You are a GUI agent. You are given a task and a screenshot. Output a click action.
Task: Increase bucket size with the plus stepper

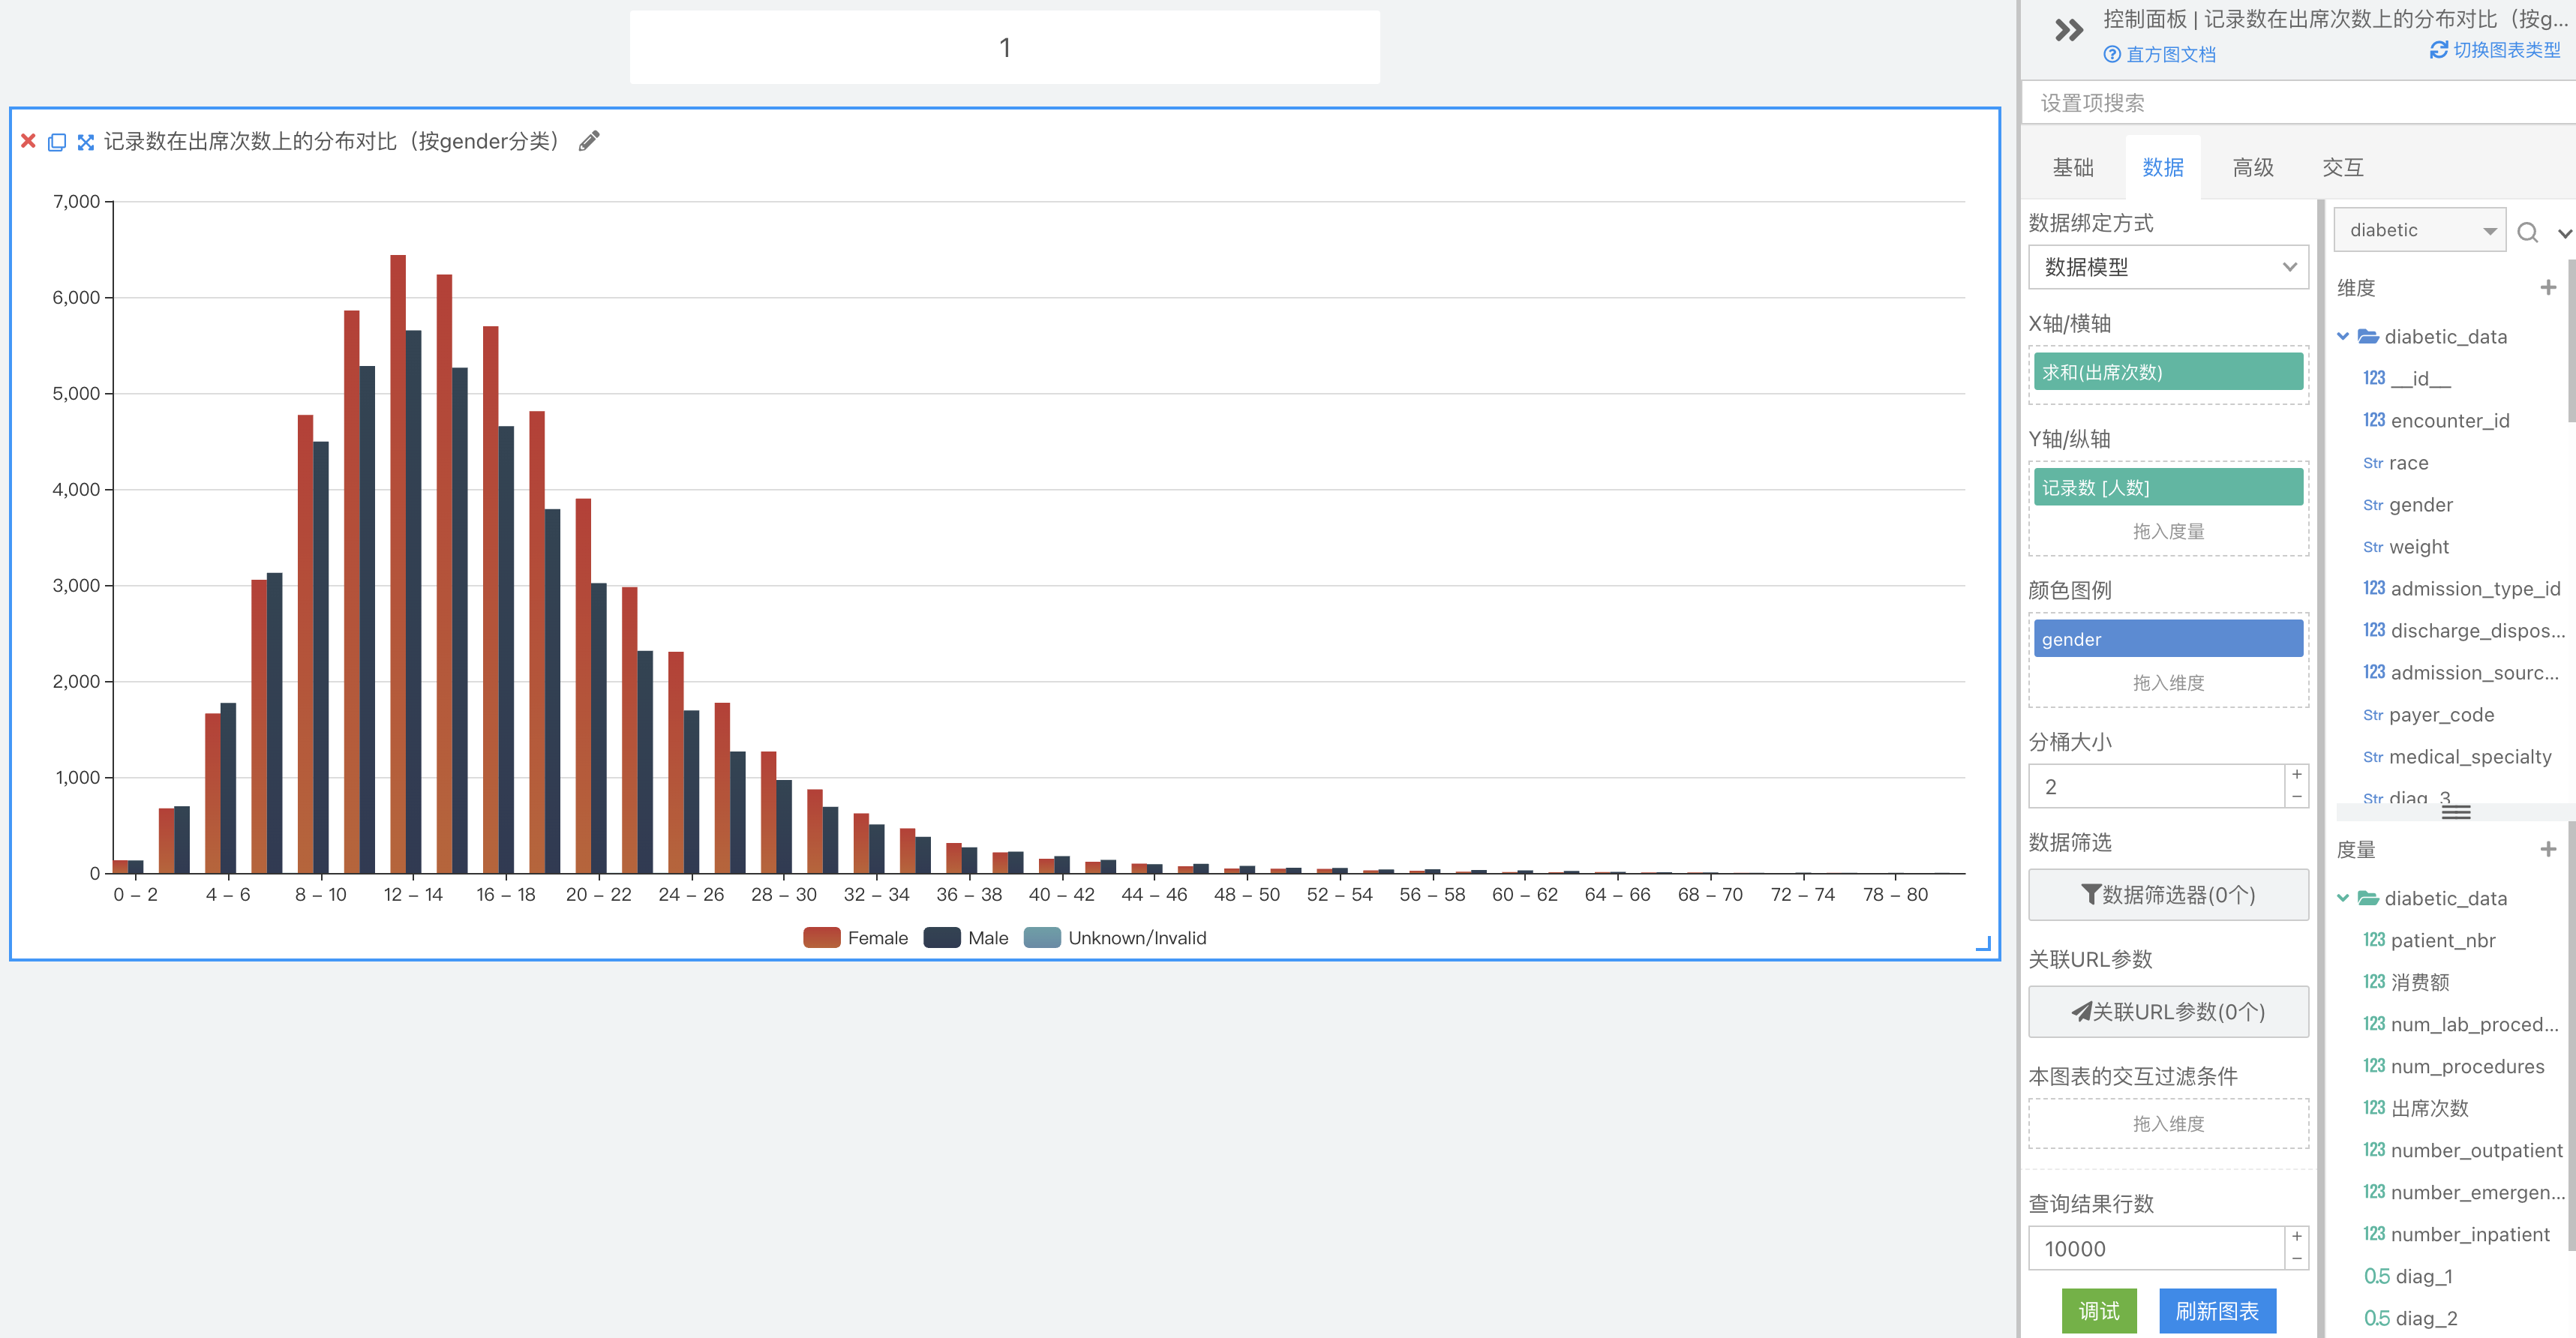tap(2297, 775)
